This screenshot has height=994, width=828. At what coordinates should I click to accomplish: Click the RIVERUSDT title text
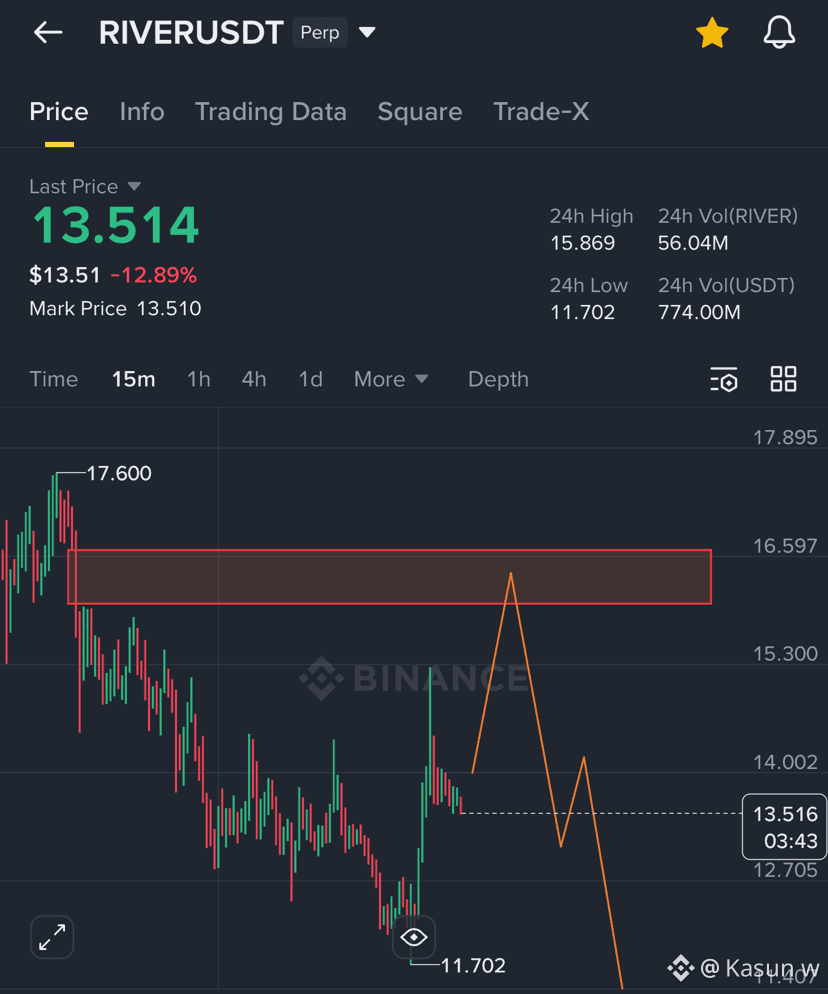tap(191, 32)
